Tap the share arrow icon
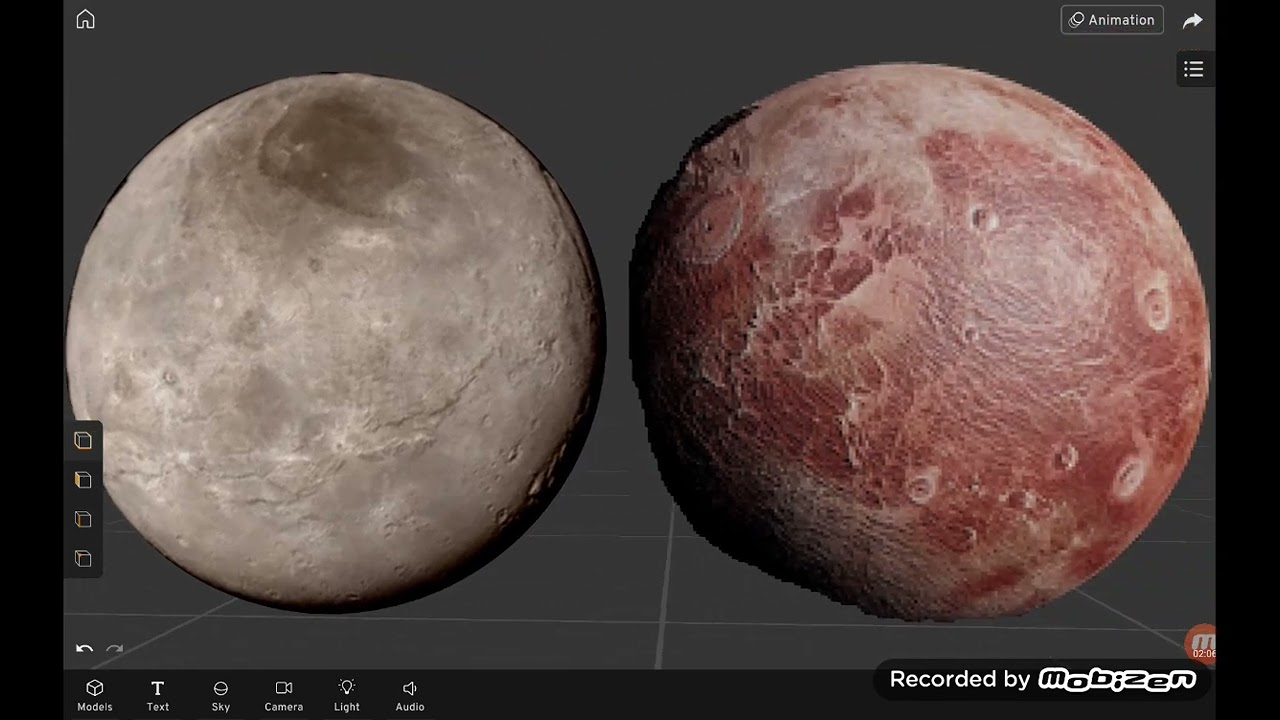Viewport: 1280px width, 720px height. pos(1192,20)
